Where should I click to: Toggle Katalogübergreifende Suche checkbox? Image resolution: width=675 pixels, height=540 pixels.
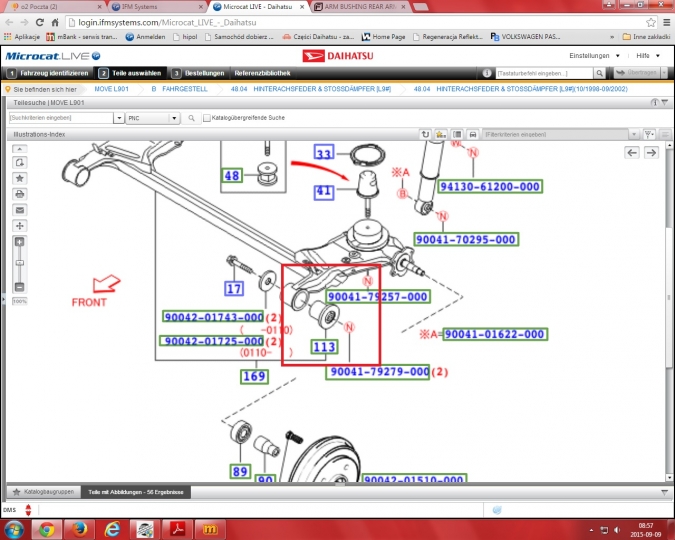207,118
